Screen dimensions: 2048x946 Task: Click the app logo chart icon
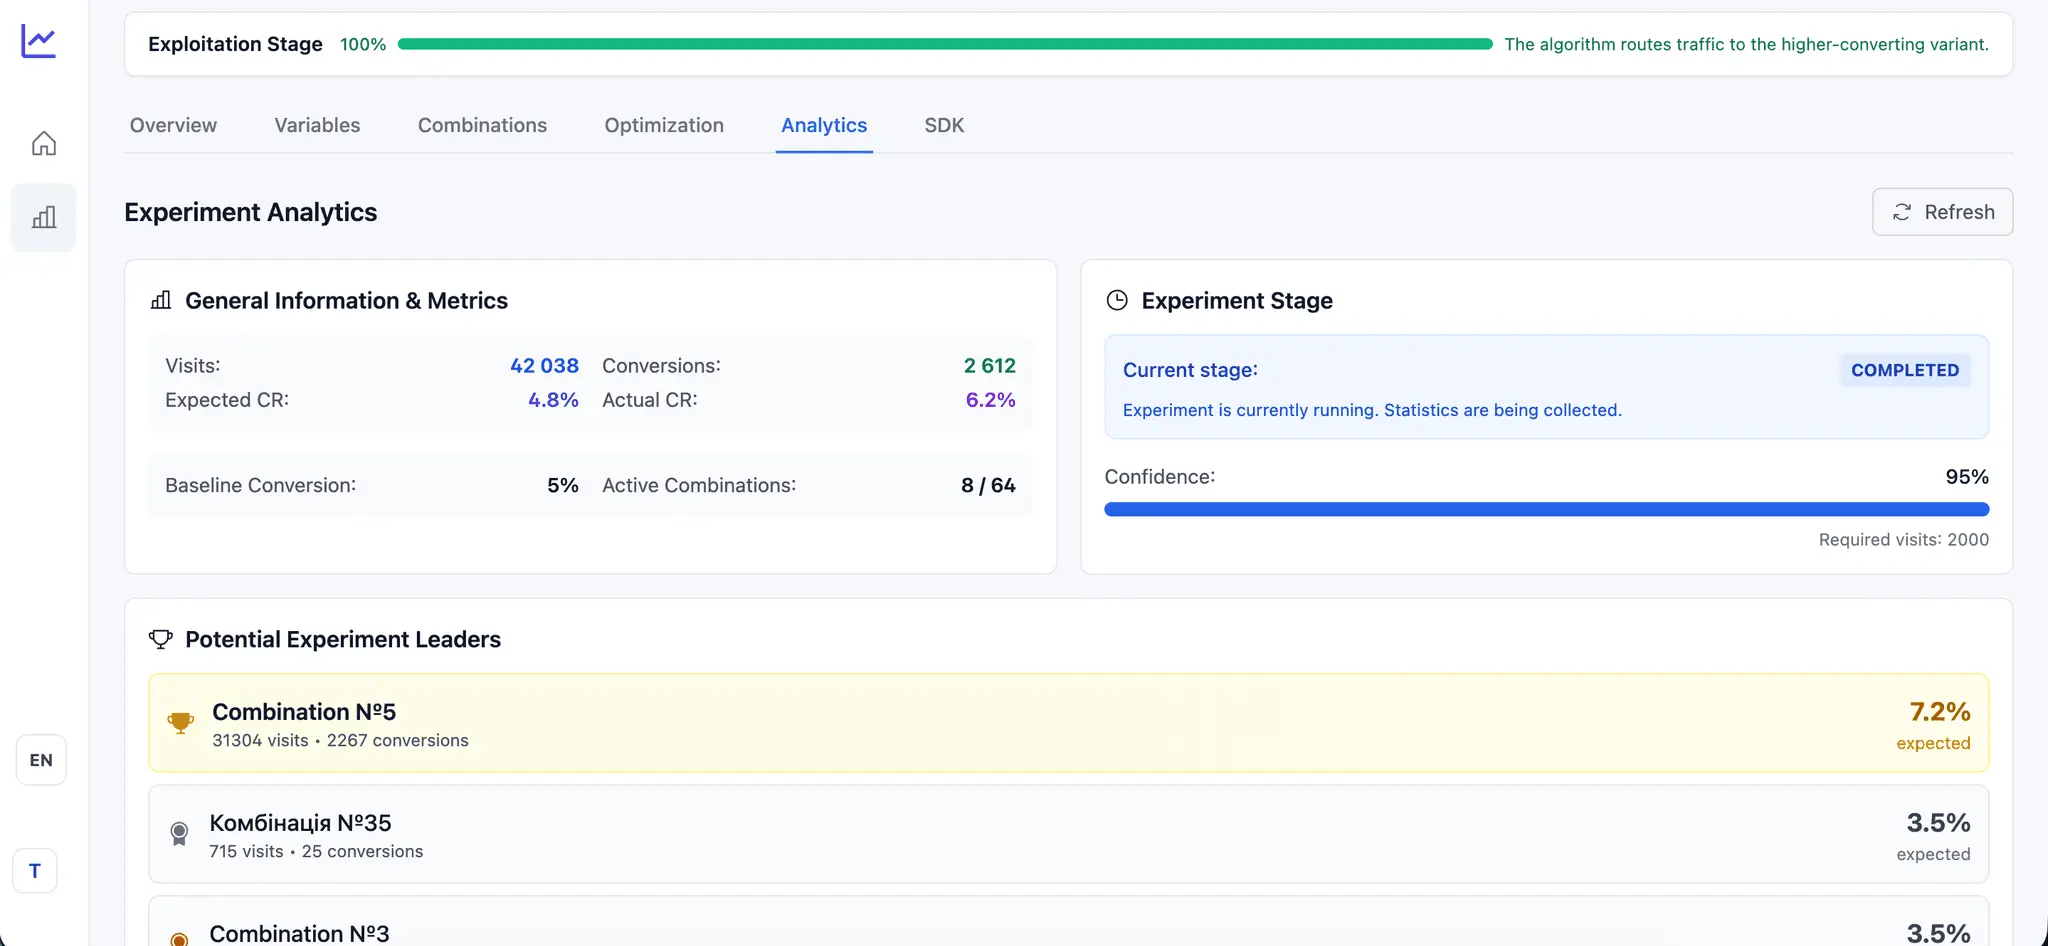(x=39, y=41)
